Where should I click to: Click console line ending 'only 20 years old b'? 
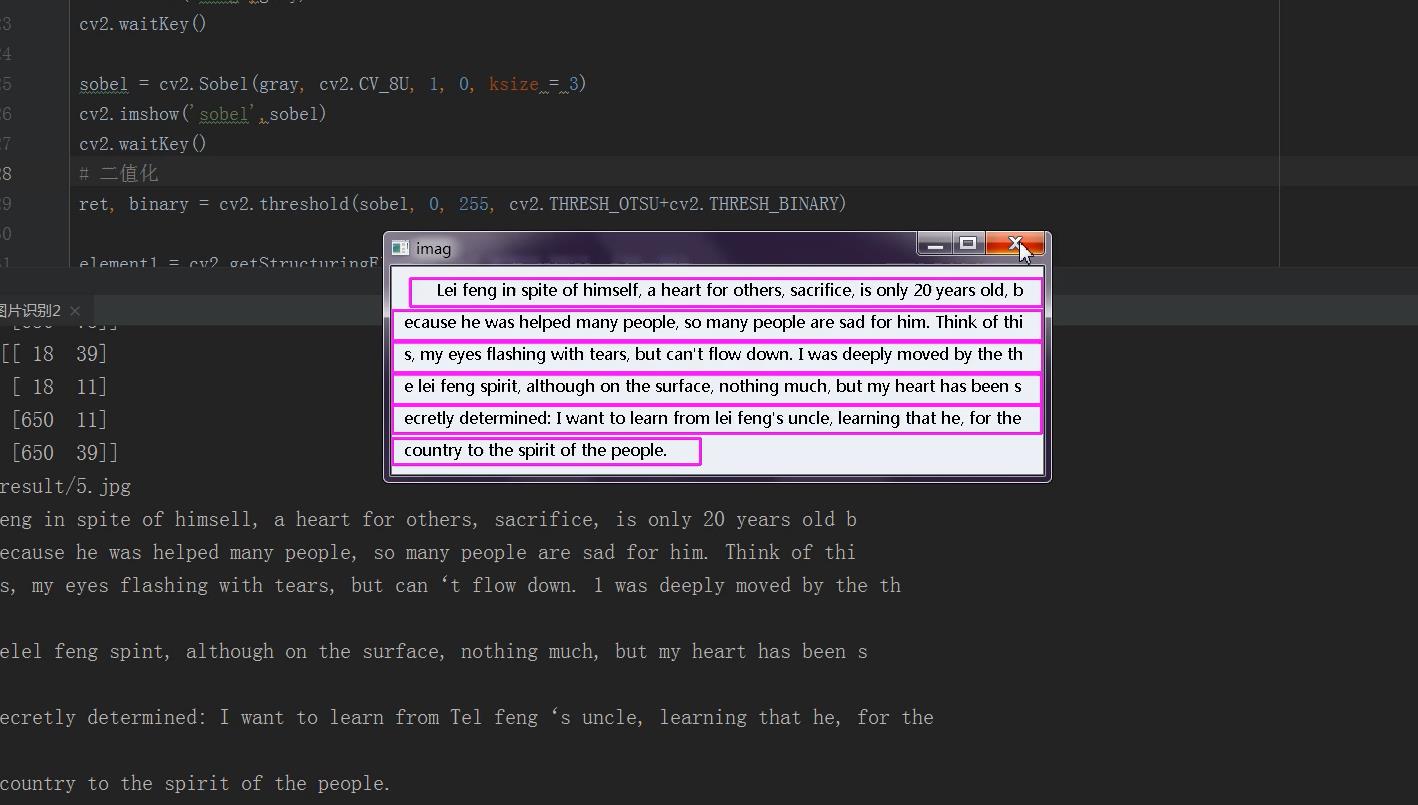[x=428, y=520]
